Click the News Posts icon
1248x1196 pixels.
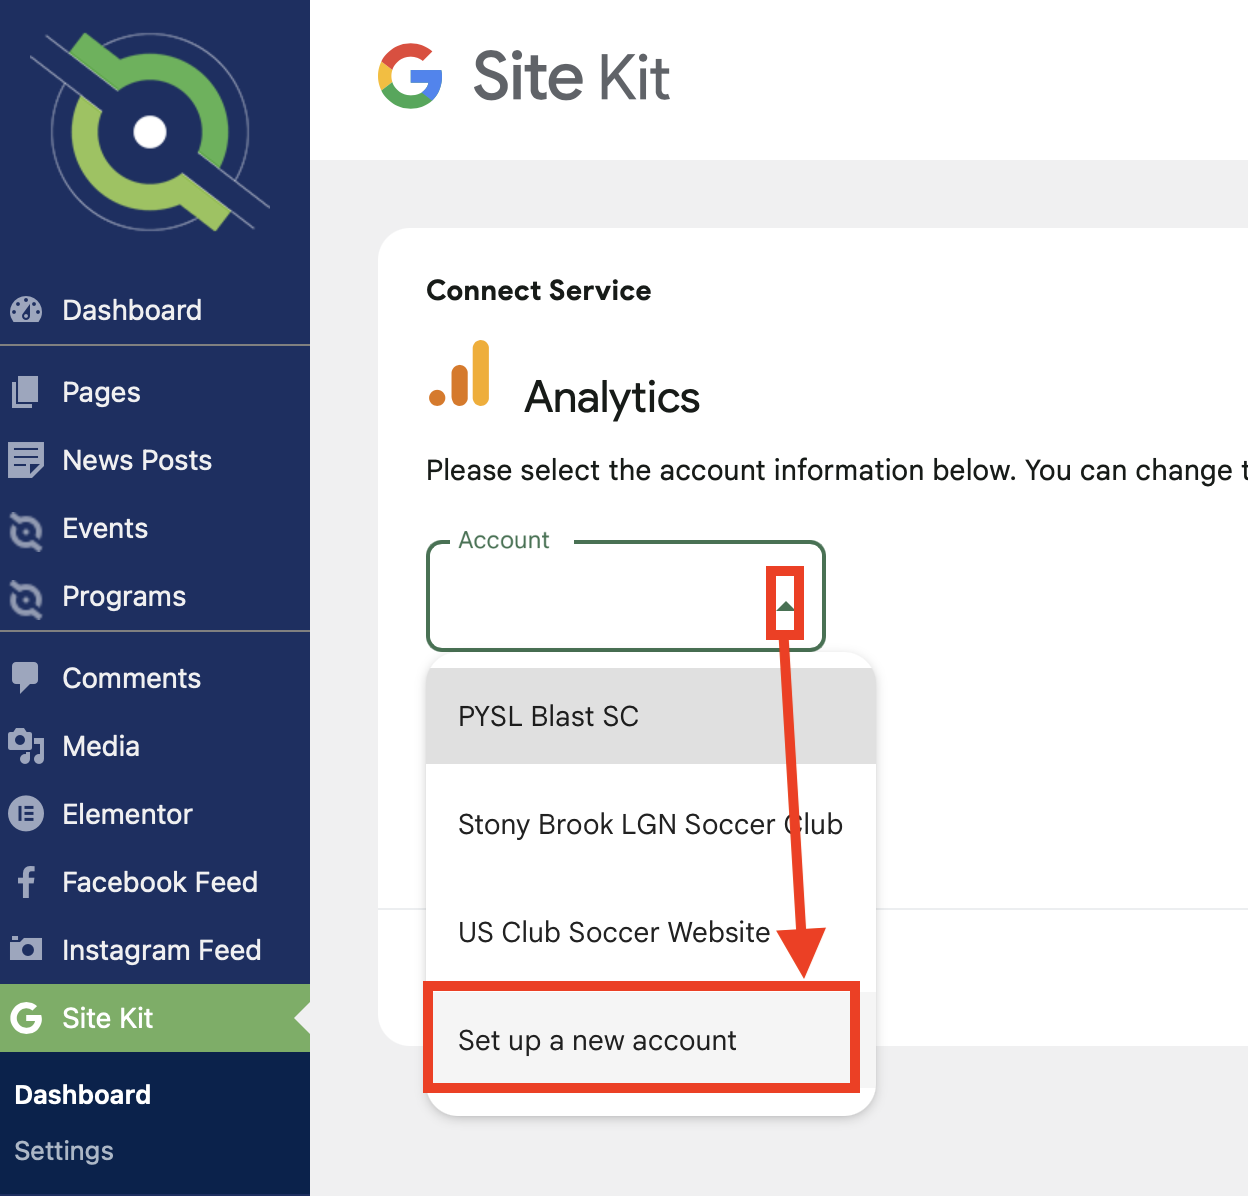pyautogui.click(x=26, y=460)
